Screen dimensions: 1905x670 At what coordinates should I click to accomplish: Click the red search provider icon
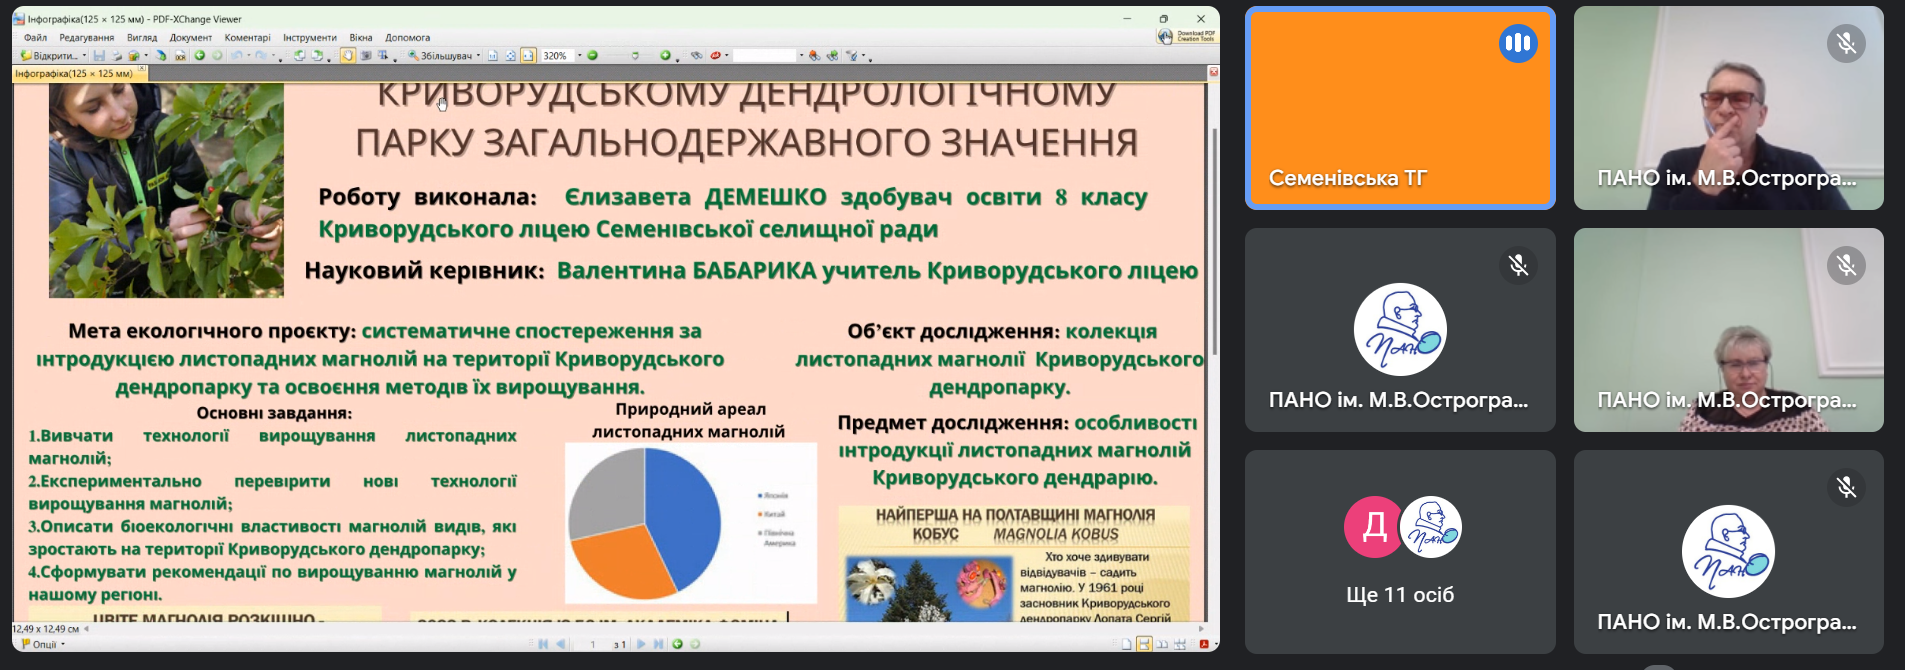716,56
